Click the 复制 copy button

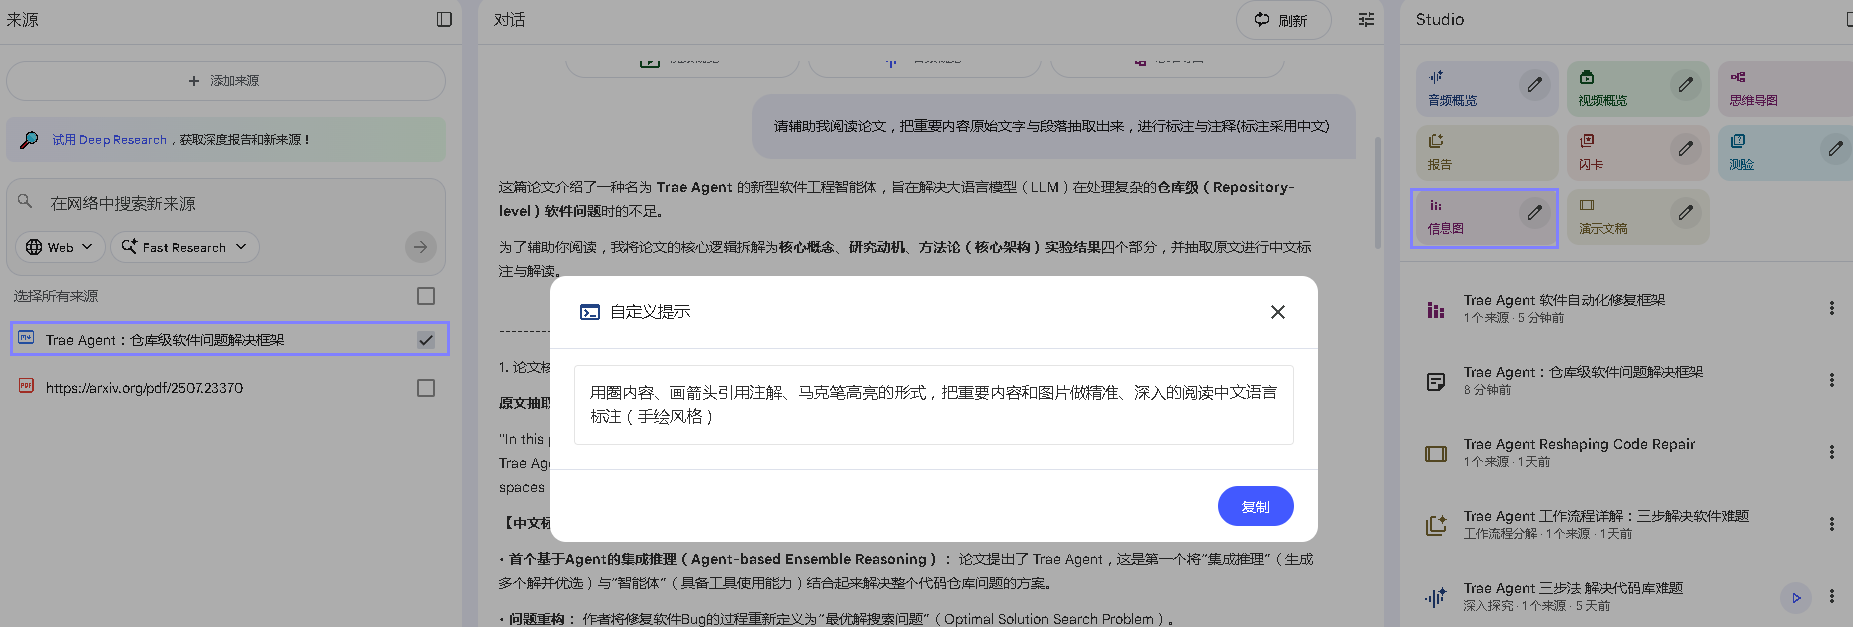coord(1255,506)
